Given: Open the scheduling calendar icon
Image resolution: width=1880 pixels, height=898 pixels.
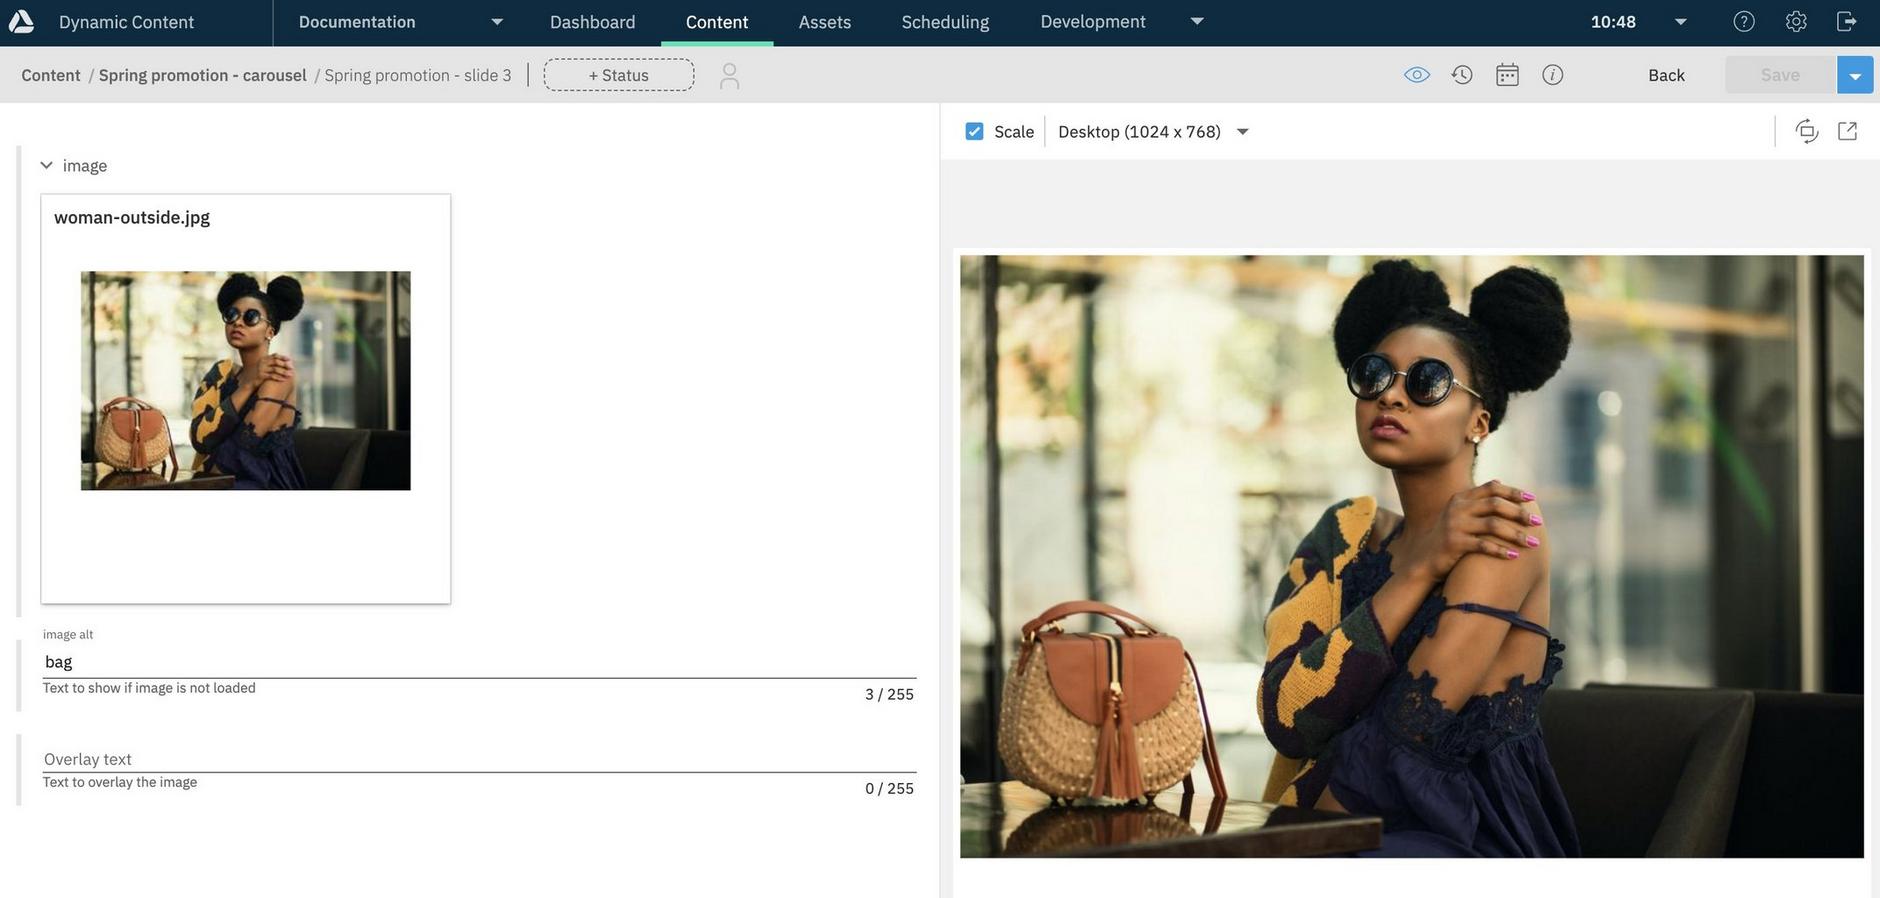Looking at the screenshot, I should pyautogui.click(x=1507, y=75).
